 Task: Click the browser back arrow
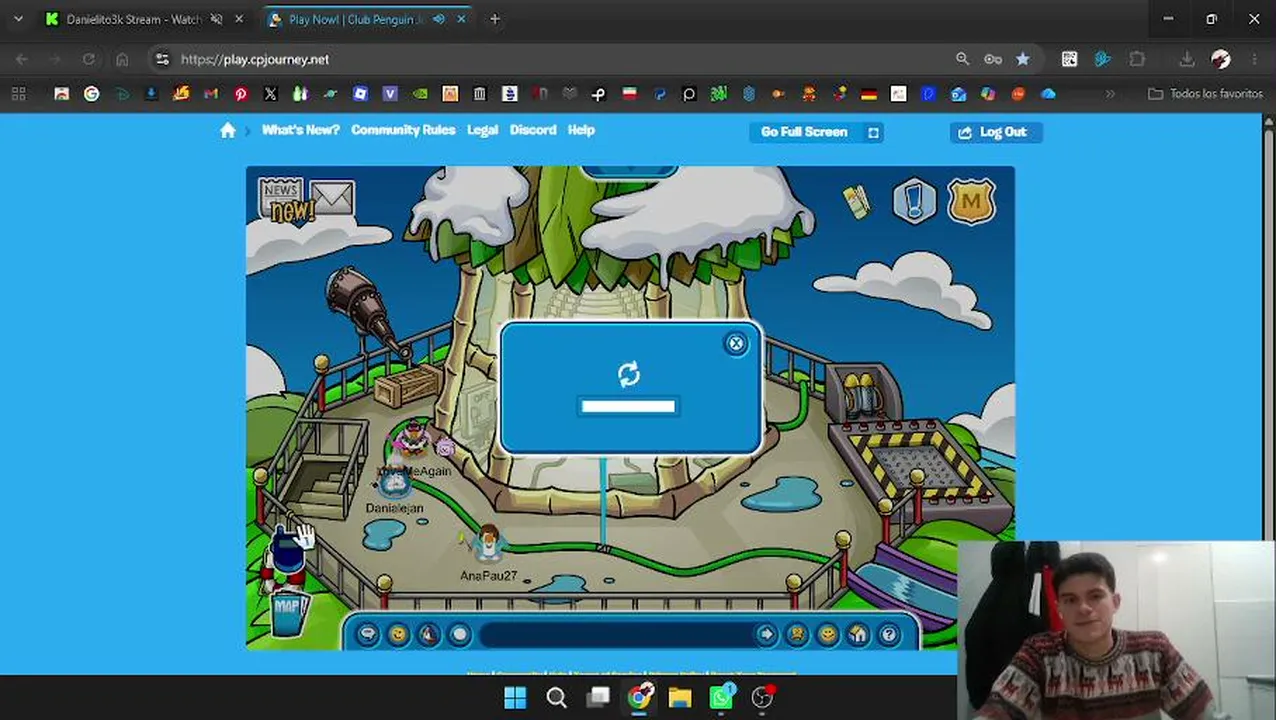[x=22, y=59]
